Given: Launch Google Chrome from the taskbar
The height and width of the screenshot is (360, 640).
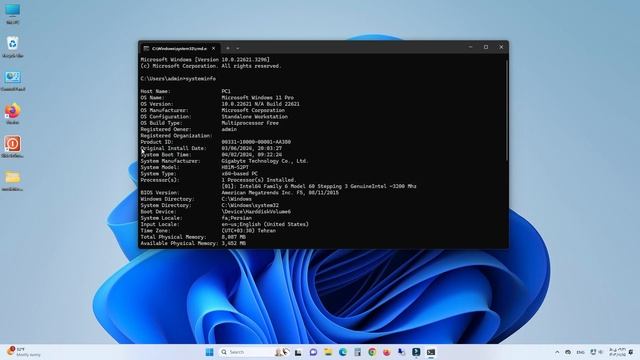Looking at the screenshot, I should (x=372, y=352).
